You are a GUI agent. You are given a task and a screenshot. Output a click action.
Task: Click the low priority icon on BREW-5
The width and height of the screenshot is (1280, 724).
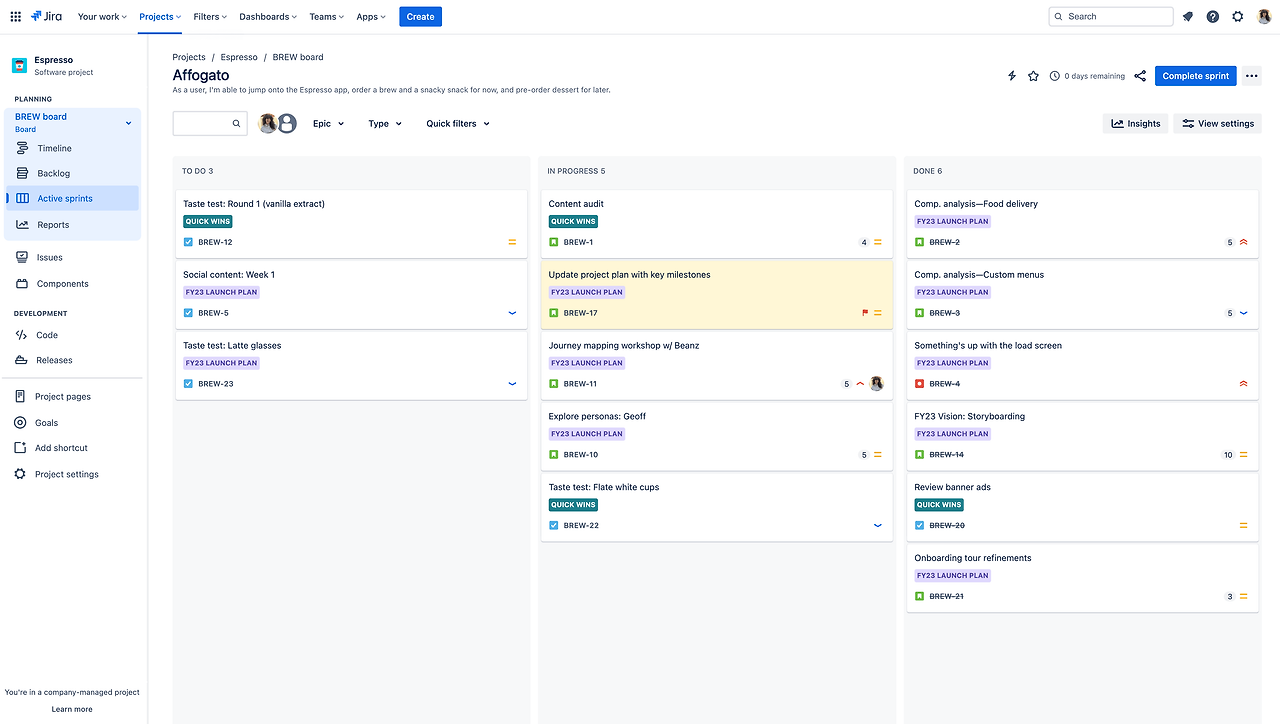pos(513,313)
